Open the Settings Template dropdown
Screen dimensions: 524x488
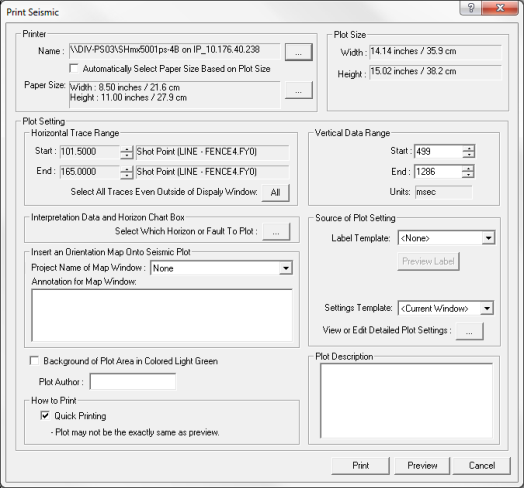pos(487,308)
